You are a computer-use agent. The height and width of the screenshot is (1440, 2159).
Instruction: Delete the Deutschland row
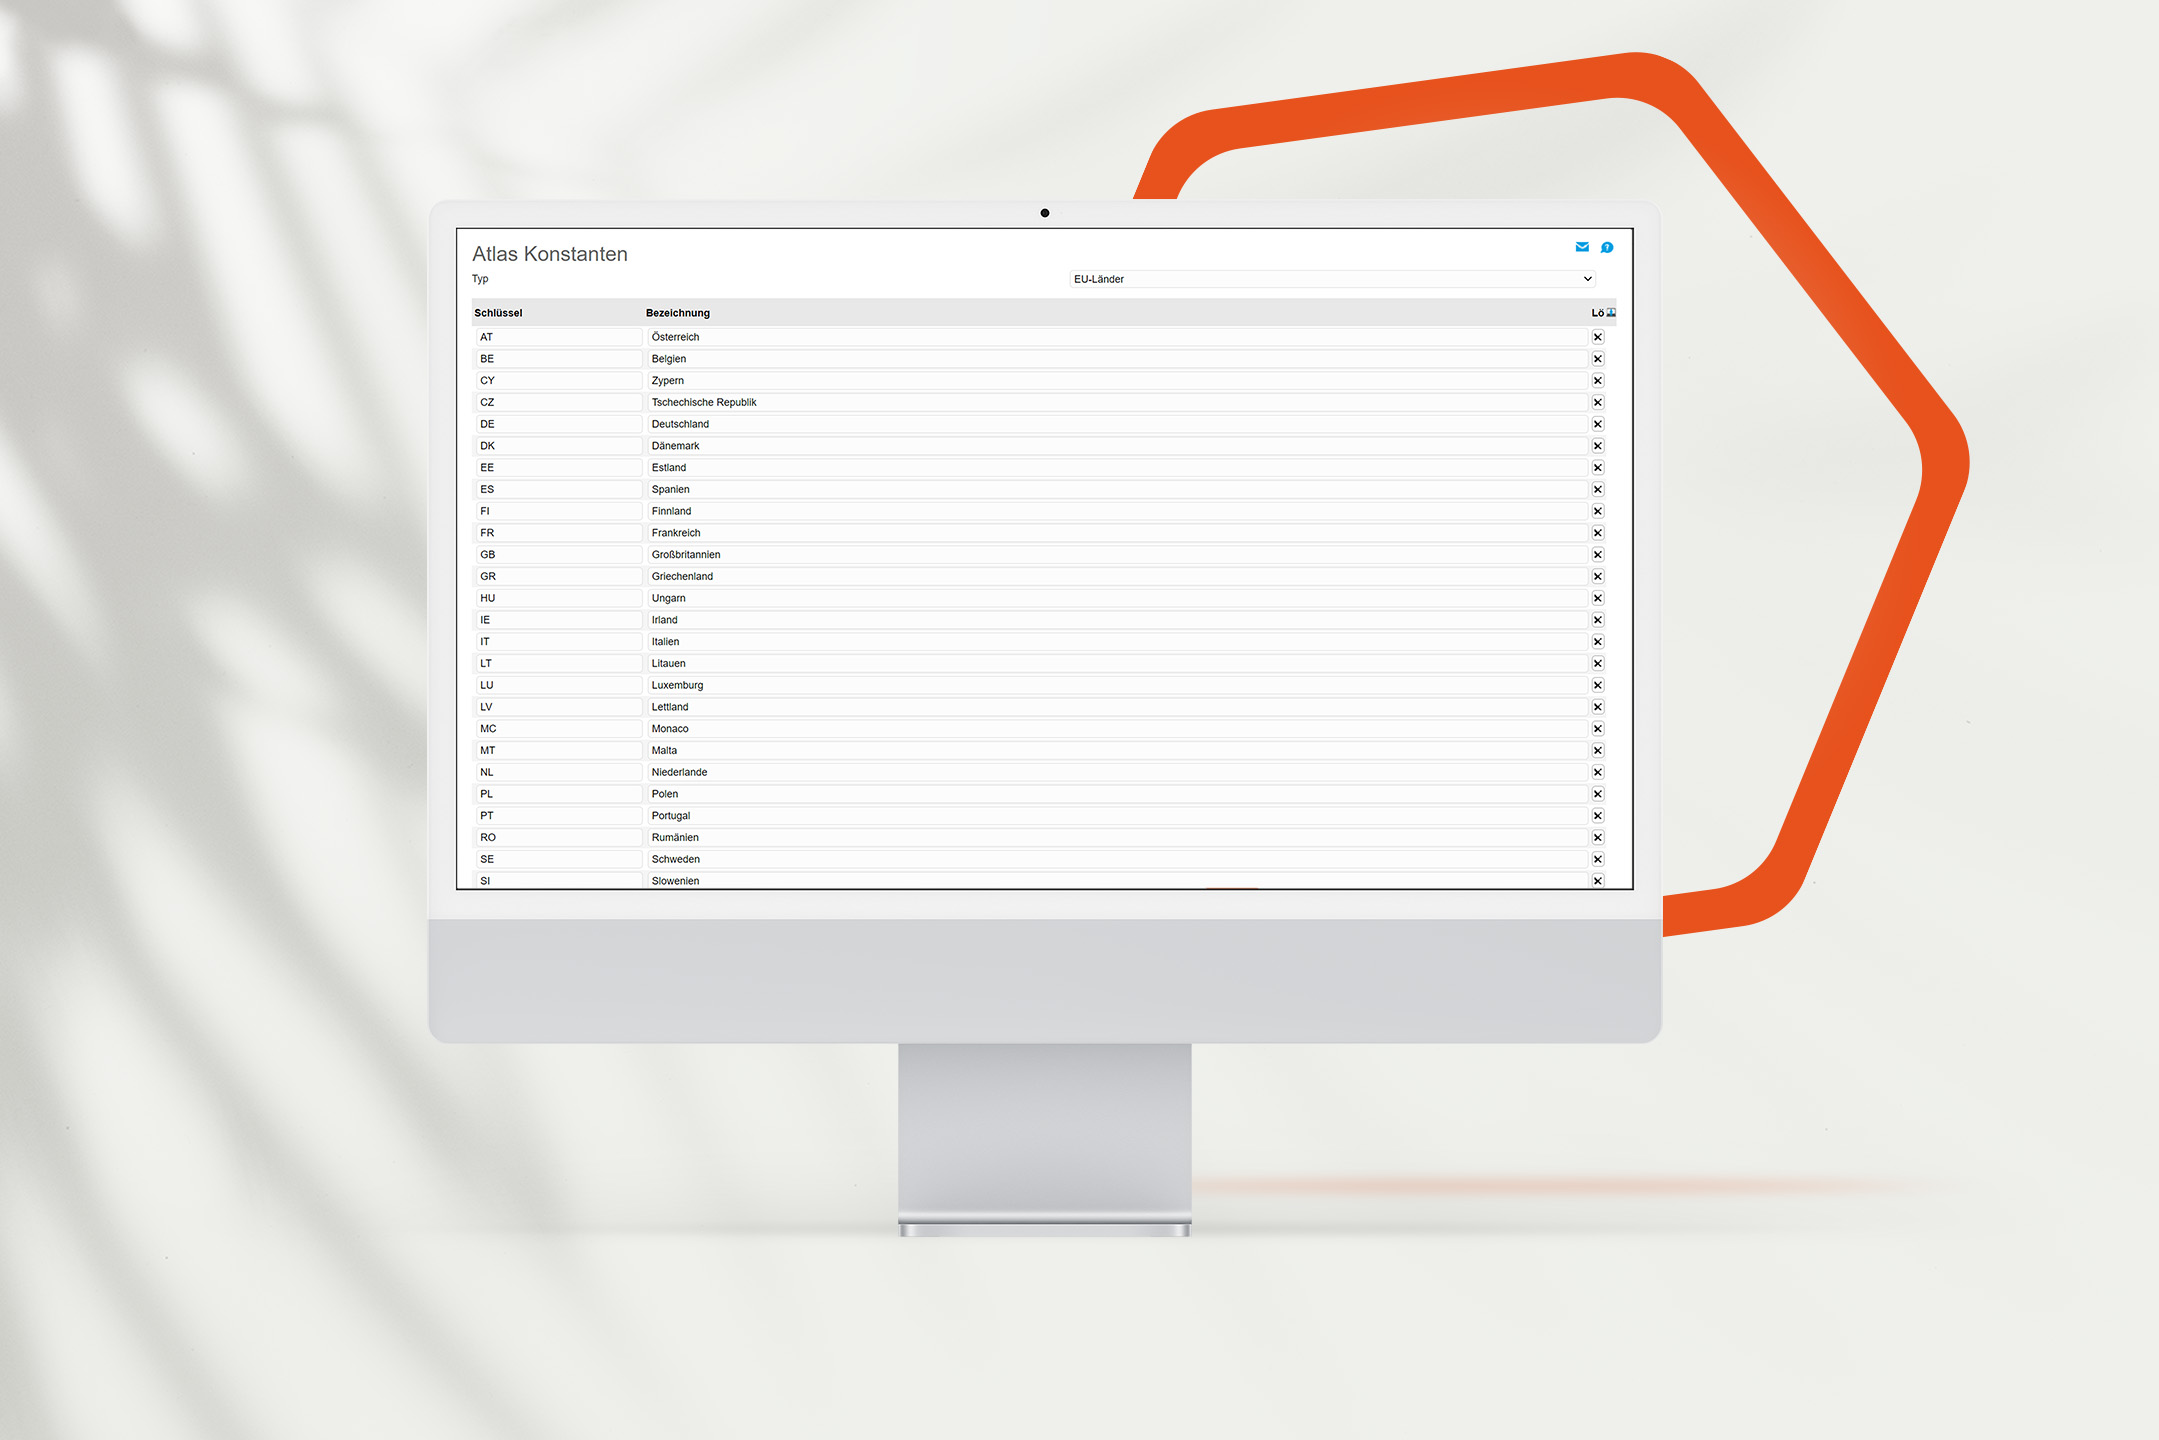(x=1598, y=424)
